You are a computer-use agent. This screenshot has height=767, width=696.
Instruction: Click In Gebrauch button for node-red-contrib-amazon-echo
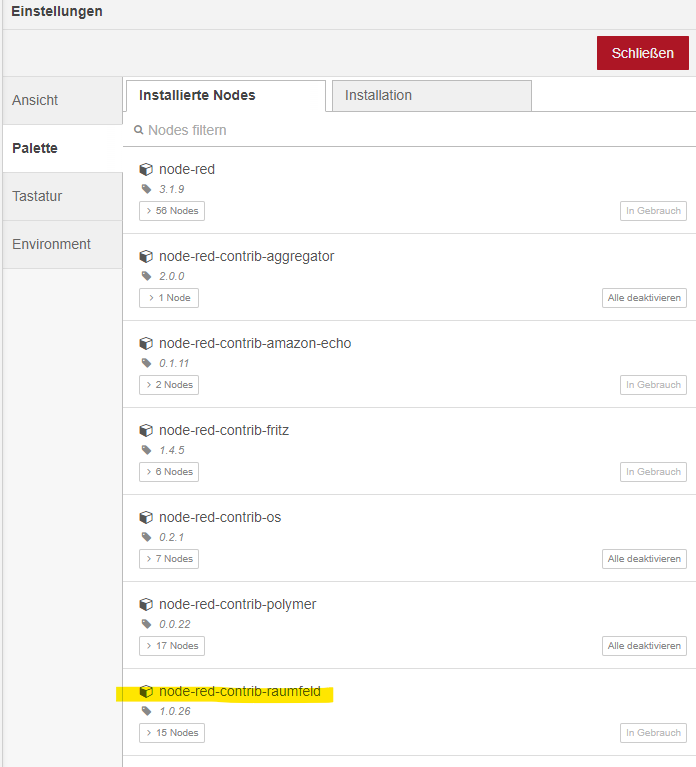pos(653,385)
